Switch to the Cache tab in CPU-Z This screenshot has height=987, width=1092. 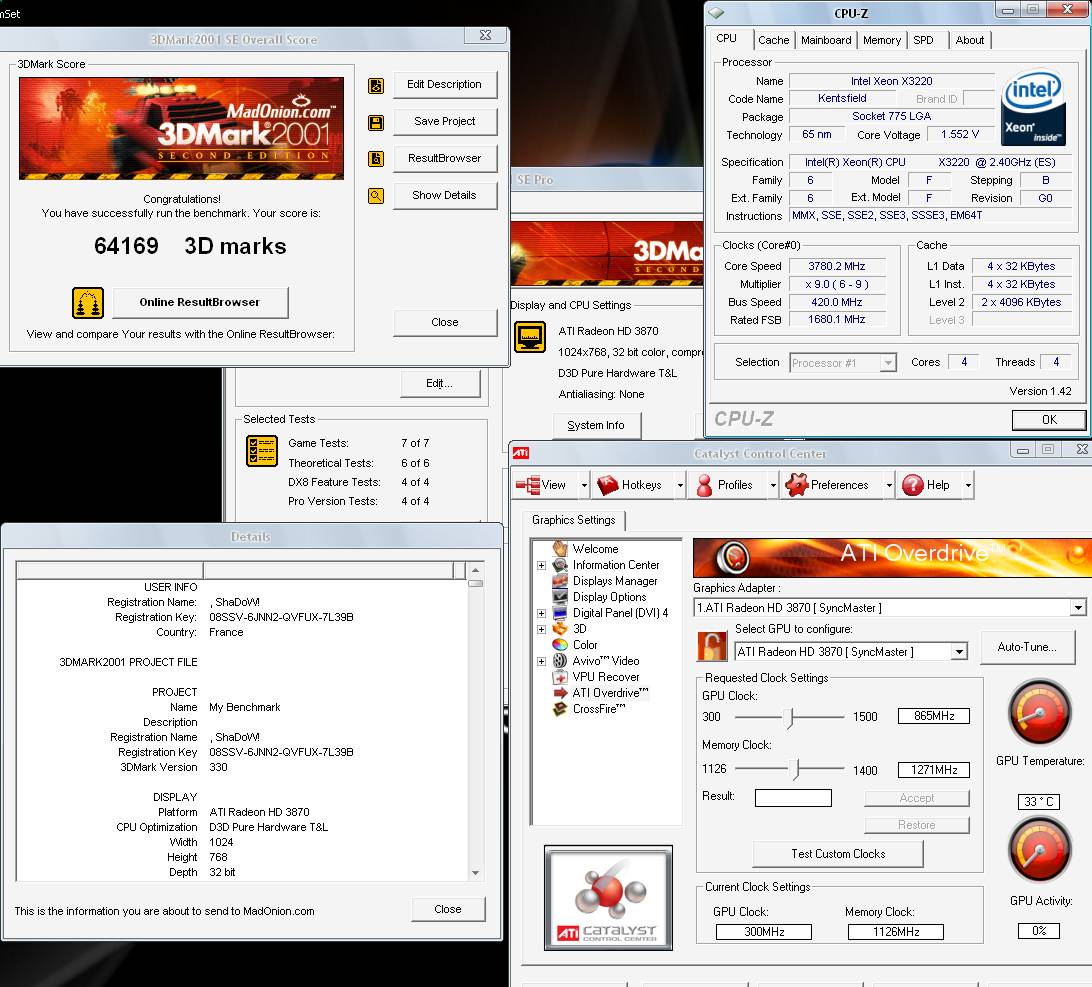point(773,40)
